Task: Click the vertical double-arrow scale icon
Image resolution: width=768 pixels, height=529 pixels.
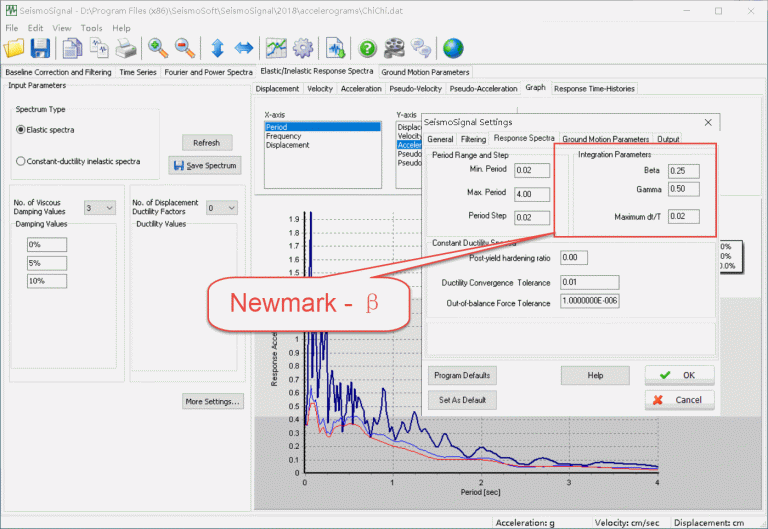Action: (217, 47)
